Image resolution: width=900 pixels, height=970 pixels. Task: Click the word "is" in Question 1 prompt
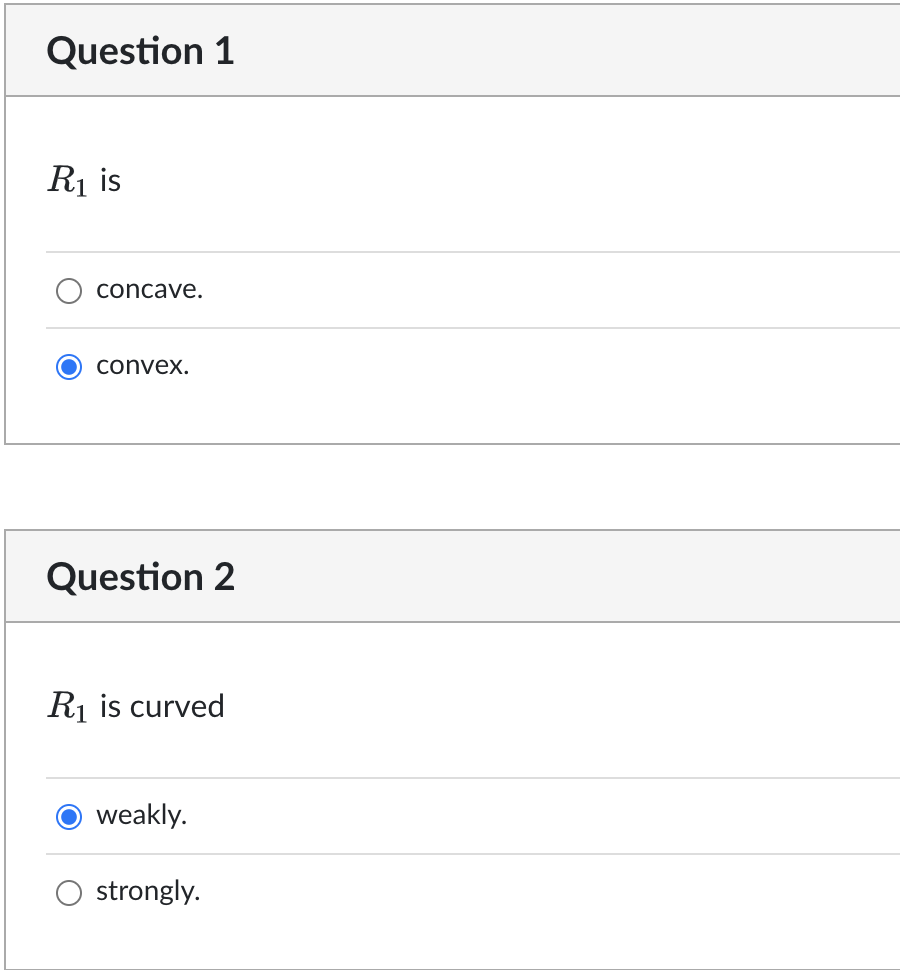110,181
